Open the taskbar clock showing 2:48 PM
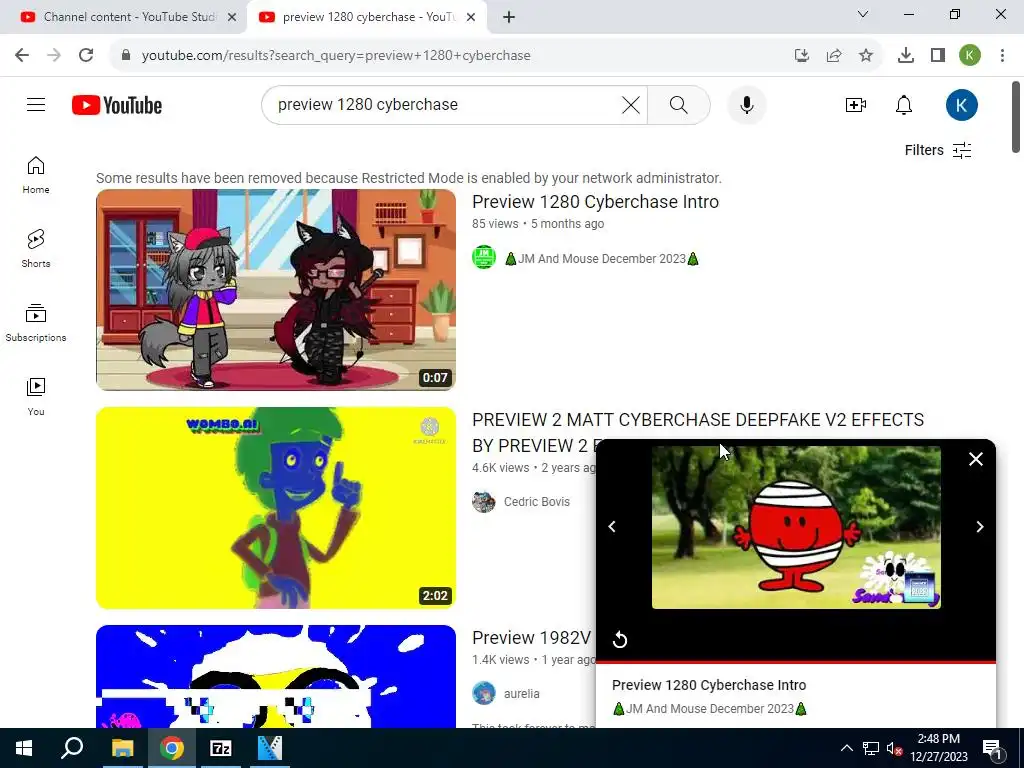Screen dimensions: 1024x768 pyautogui.click(x=938, y=748)
